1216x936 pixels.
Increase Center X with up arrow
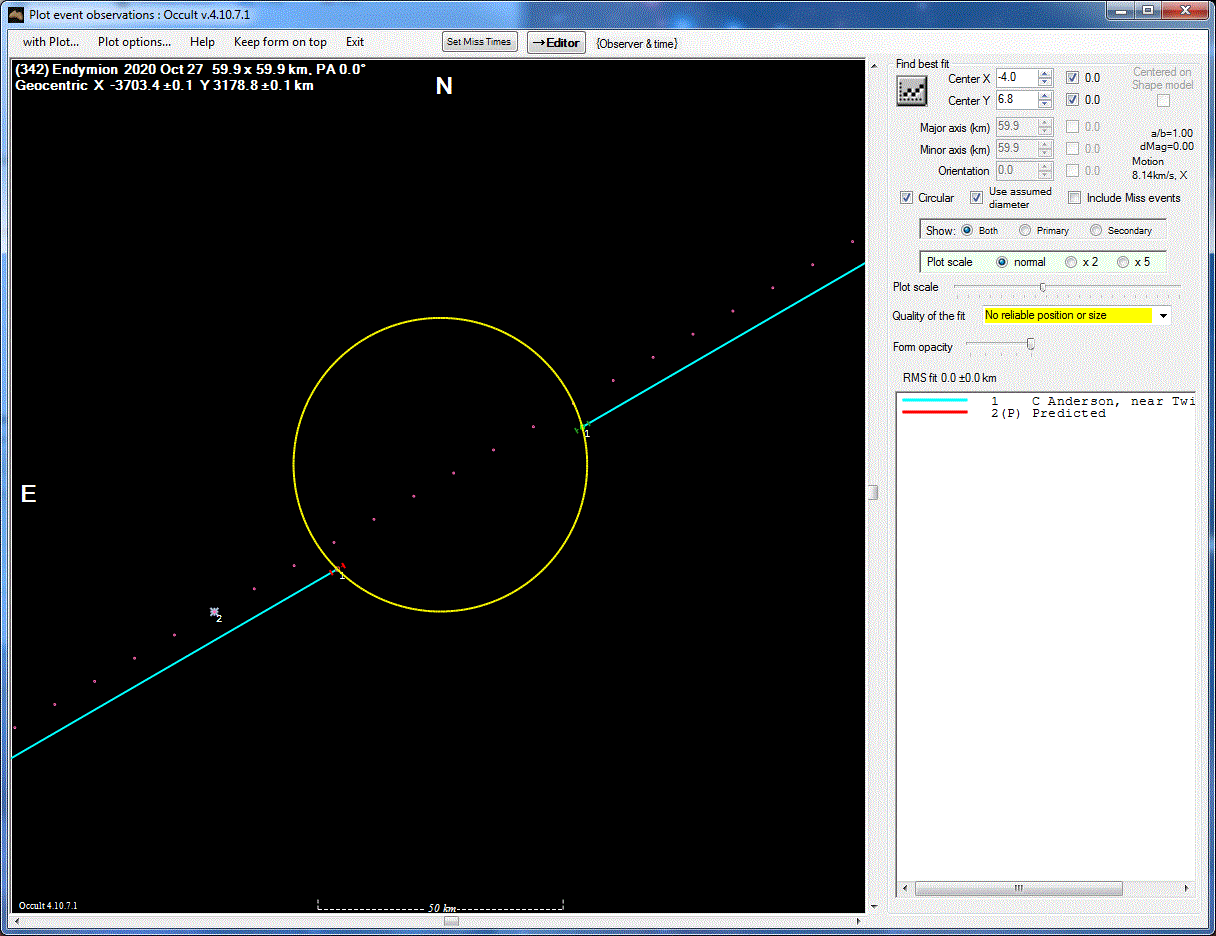(x=1045, y=74)
